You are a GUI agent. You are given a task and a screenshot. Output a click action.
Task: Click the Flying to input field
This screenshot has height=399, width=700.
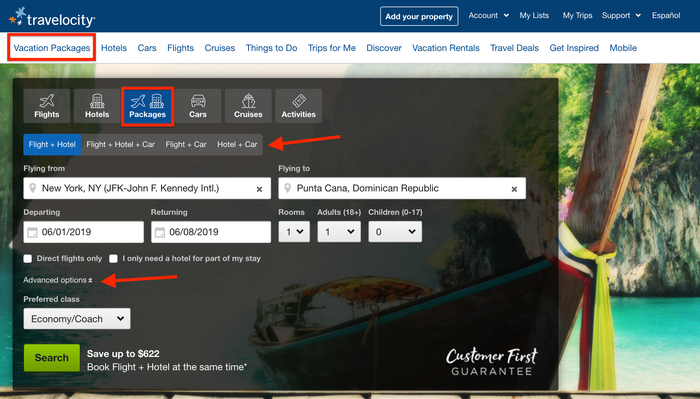[x=402, y=188]
